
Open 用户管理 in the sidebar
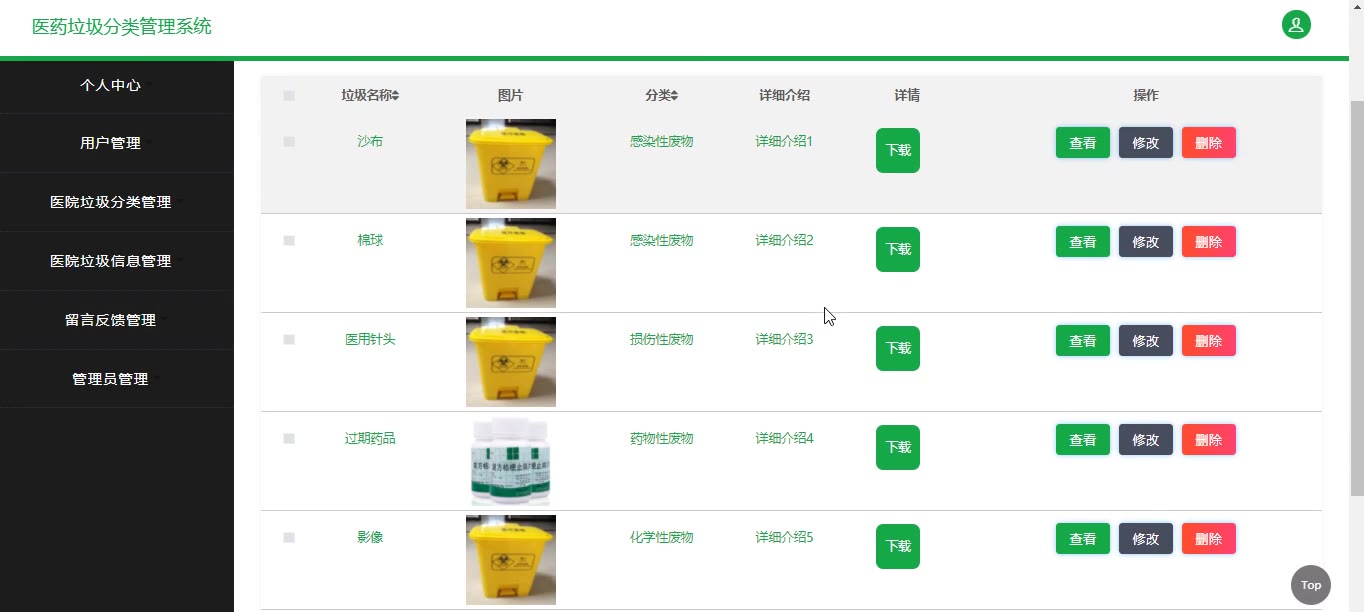[117, 143]
